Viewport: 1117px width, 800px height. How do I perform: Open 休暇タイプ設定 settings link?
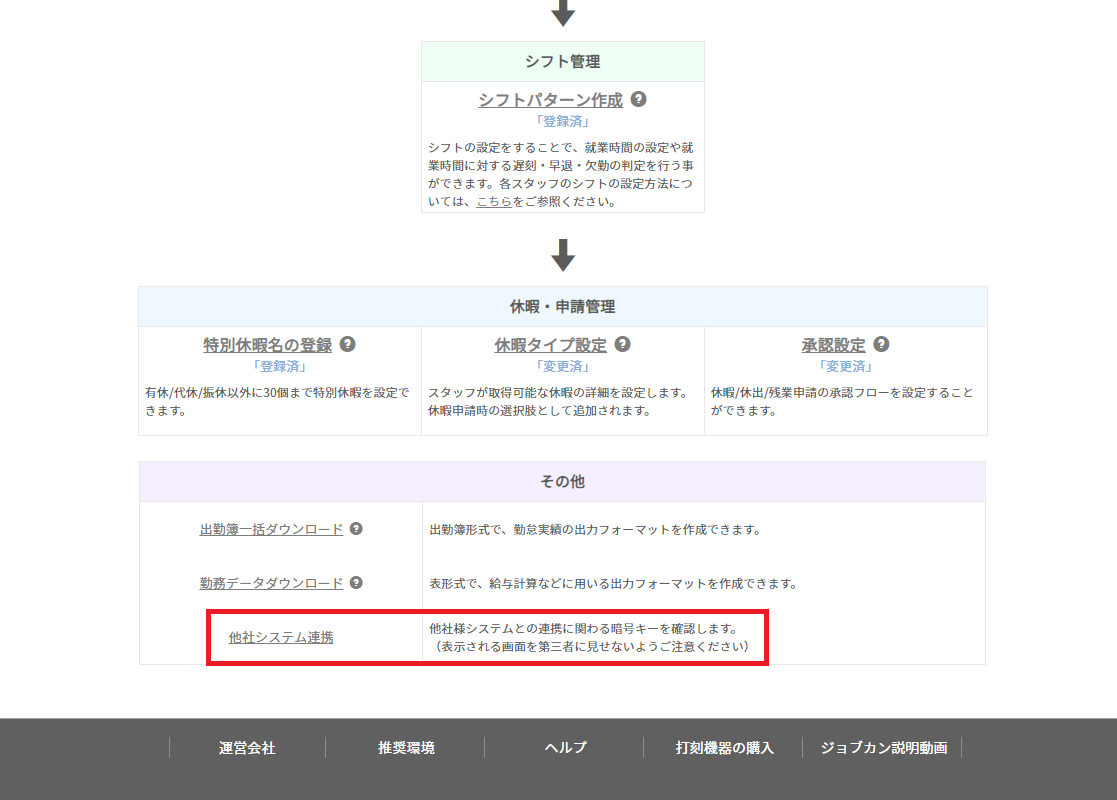tap(550, 345)
